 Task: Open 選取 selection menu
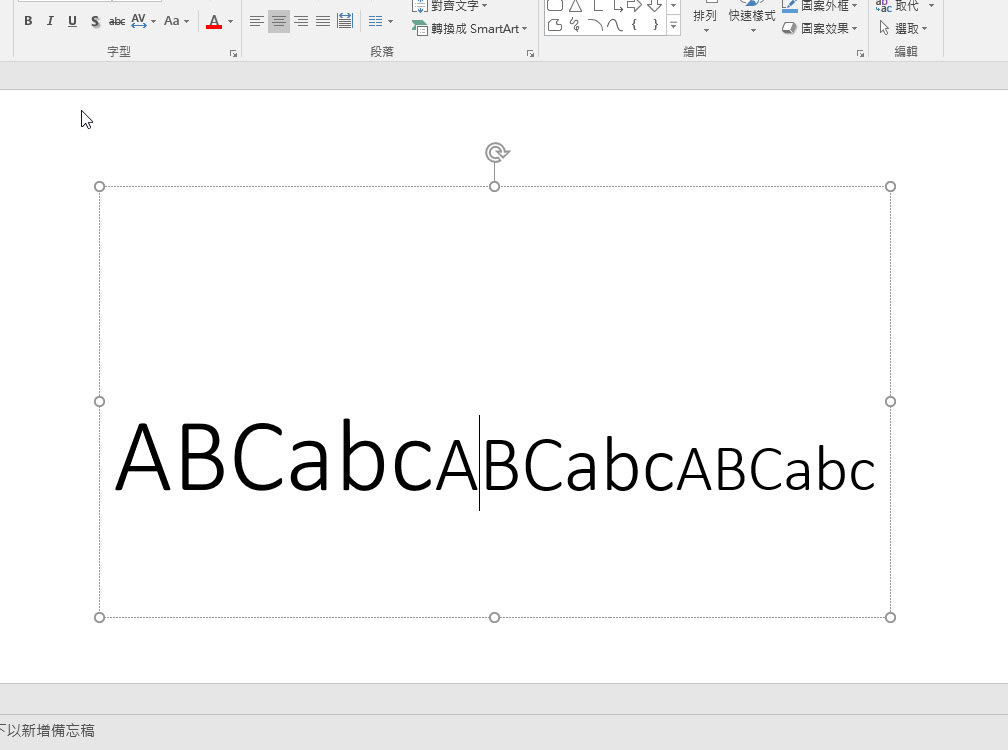pyautogui.click(x=904, y=29)
